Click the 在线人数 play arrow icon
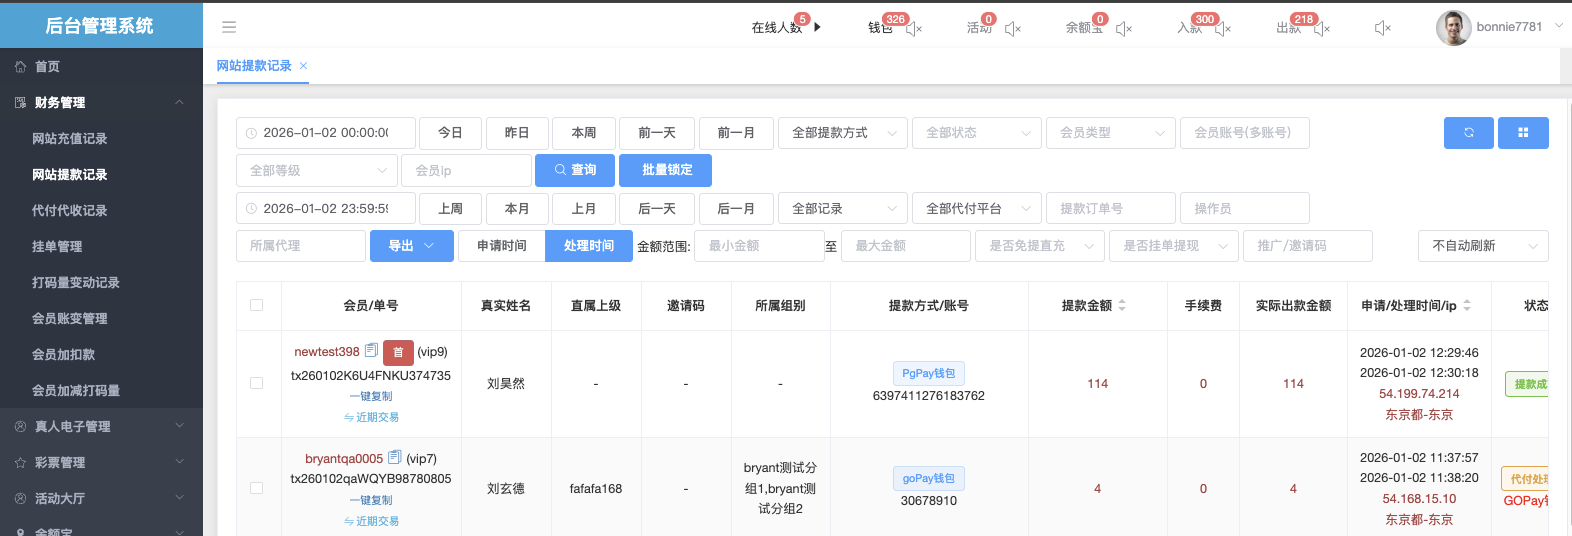 (817, 27)
